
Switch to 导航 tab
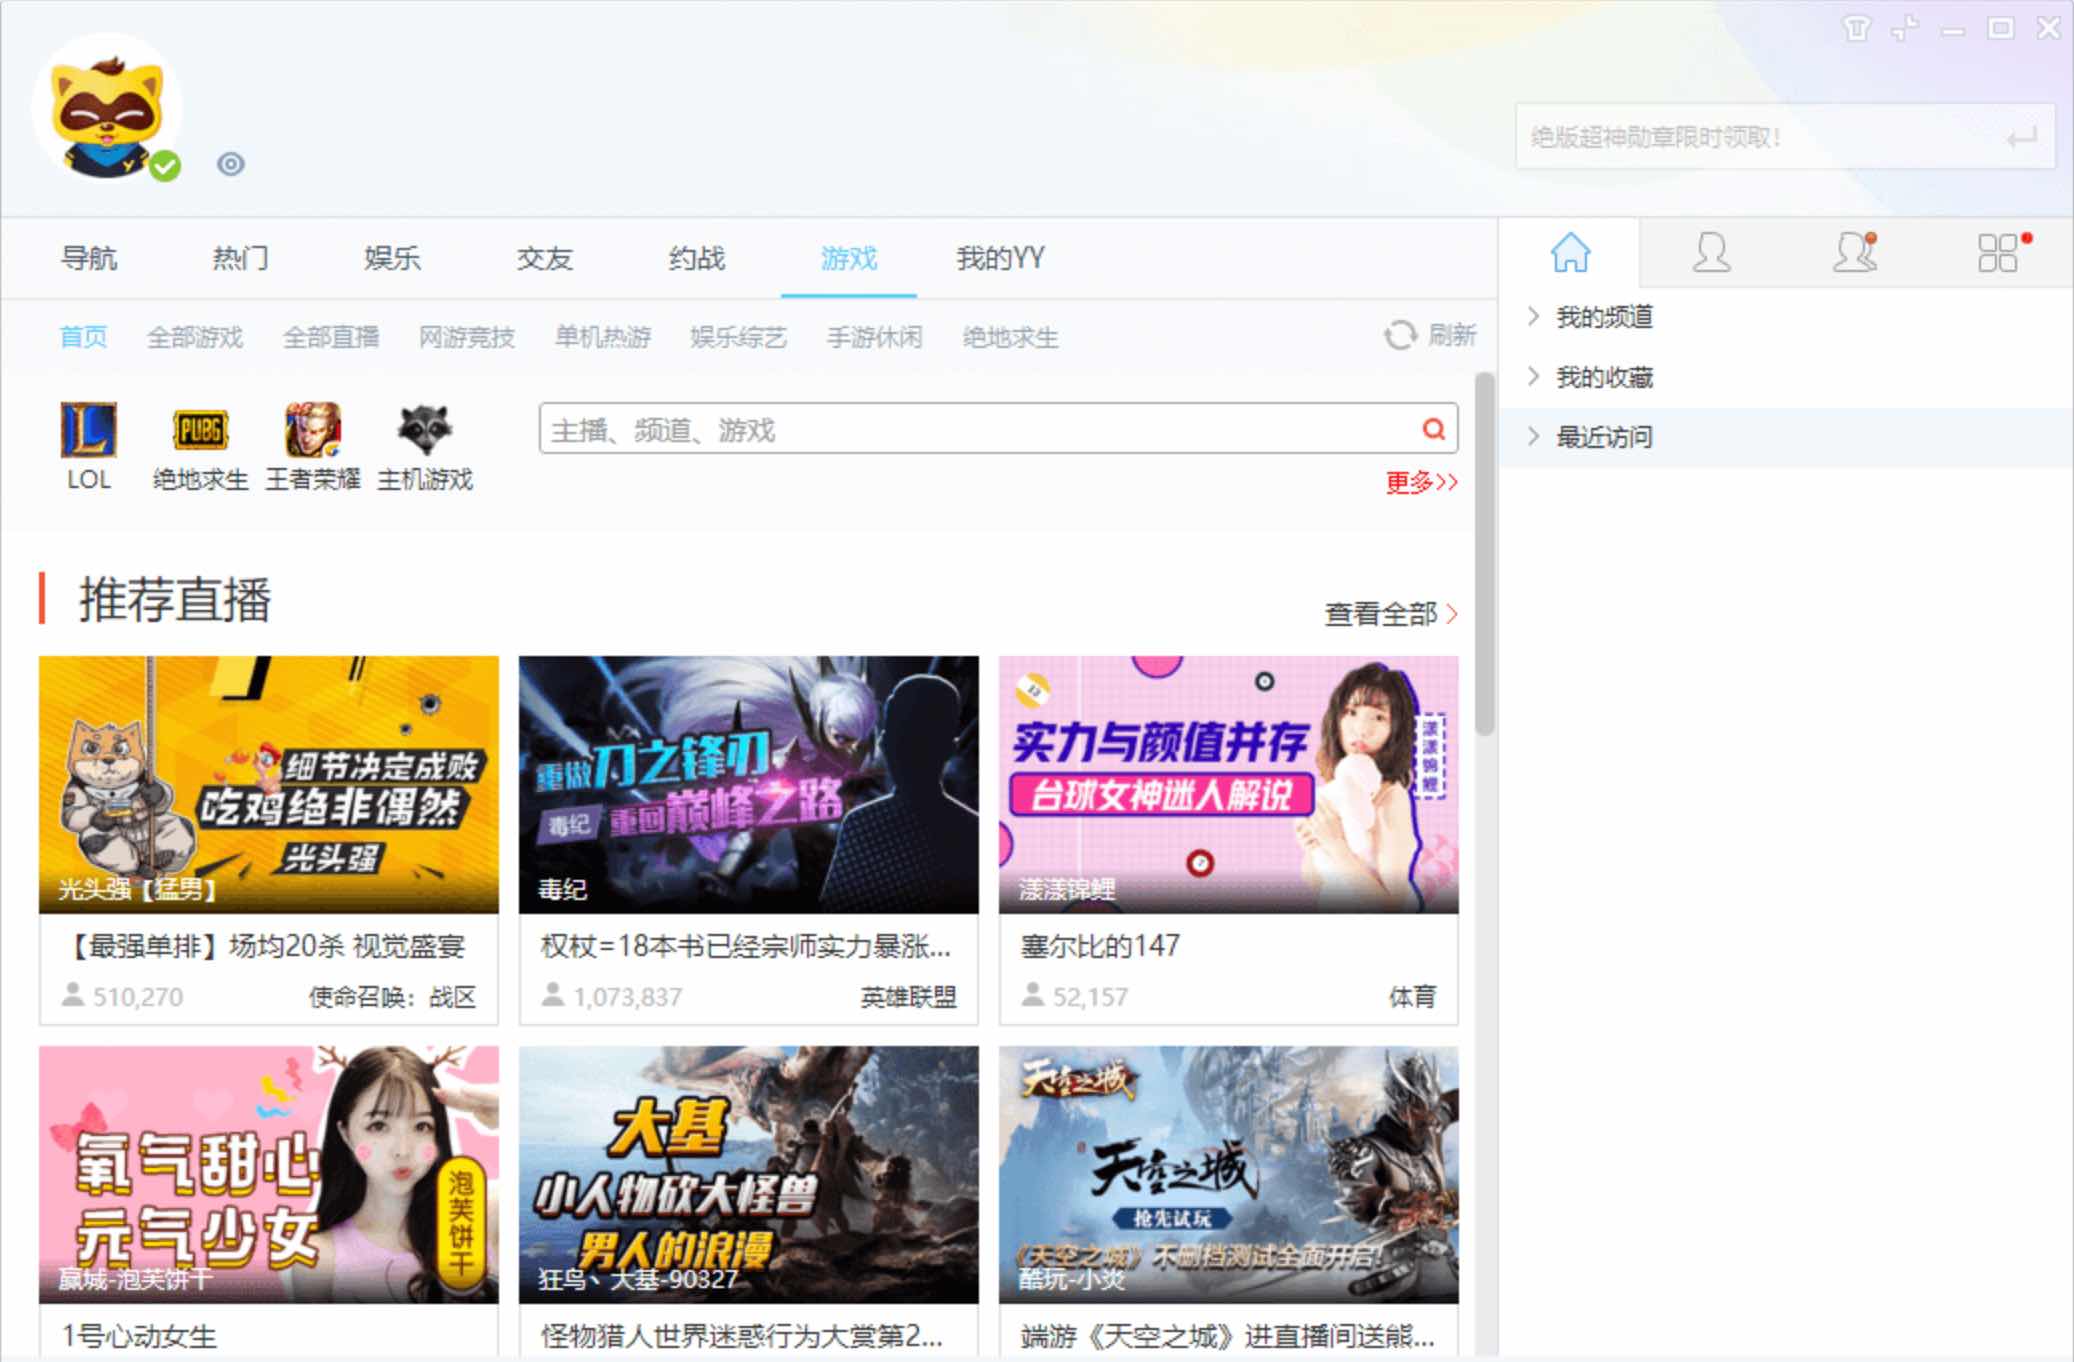[x=89, y=258]
